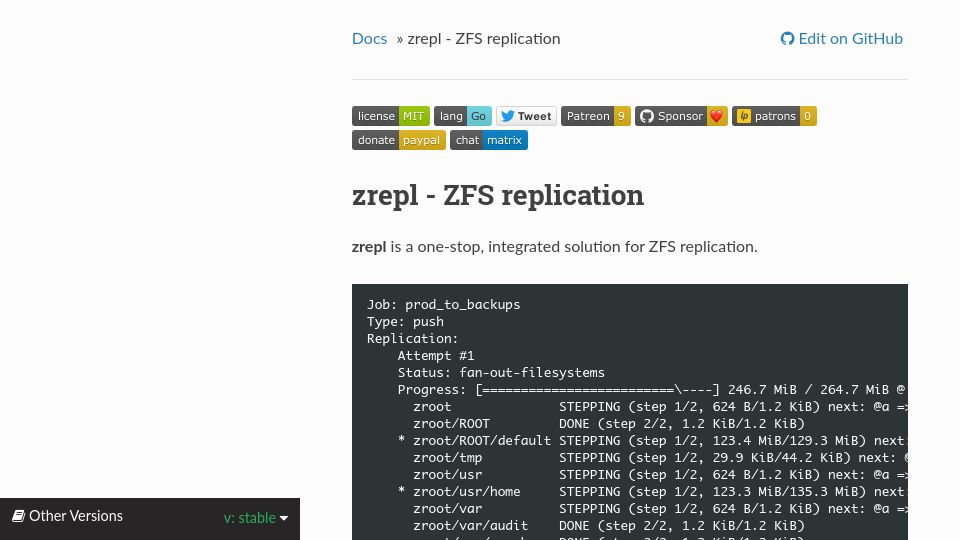Click the 246.7 MiB / 264.7 MiB value
This screenshot has height=540, width=960.
pos(808,389)
